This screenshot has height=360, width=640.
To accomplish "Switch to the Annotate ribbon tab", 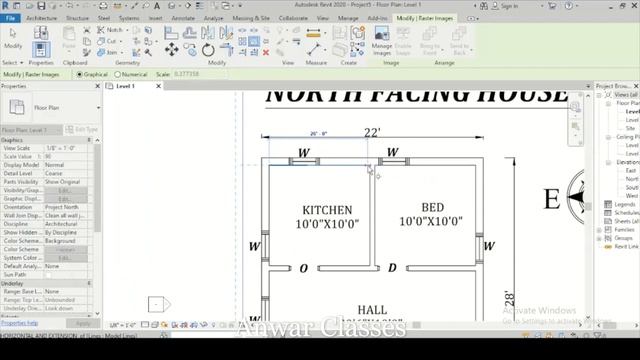I will coord(183,18).
